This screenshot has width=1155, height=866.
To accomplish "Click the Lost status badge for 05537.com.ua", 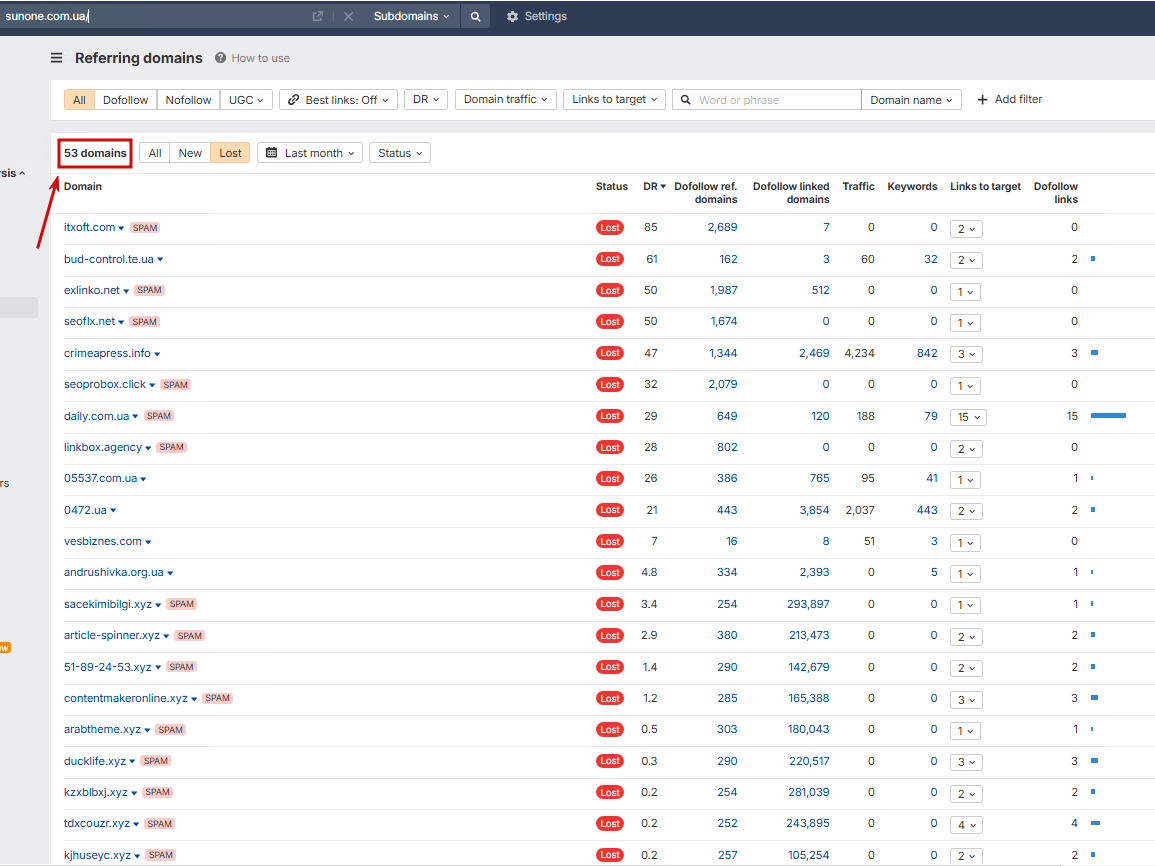I will pyautogui.click(x=610, y=479).
